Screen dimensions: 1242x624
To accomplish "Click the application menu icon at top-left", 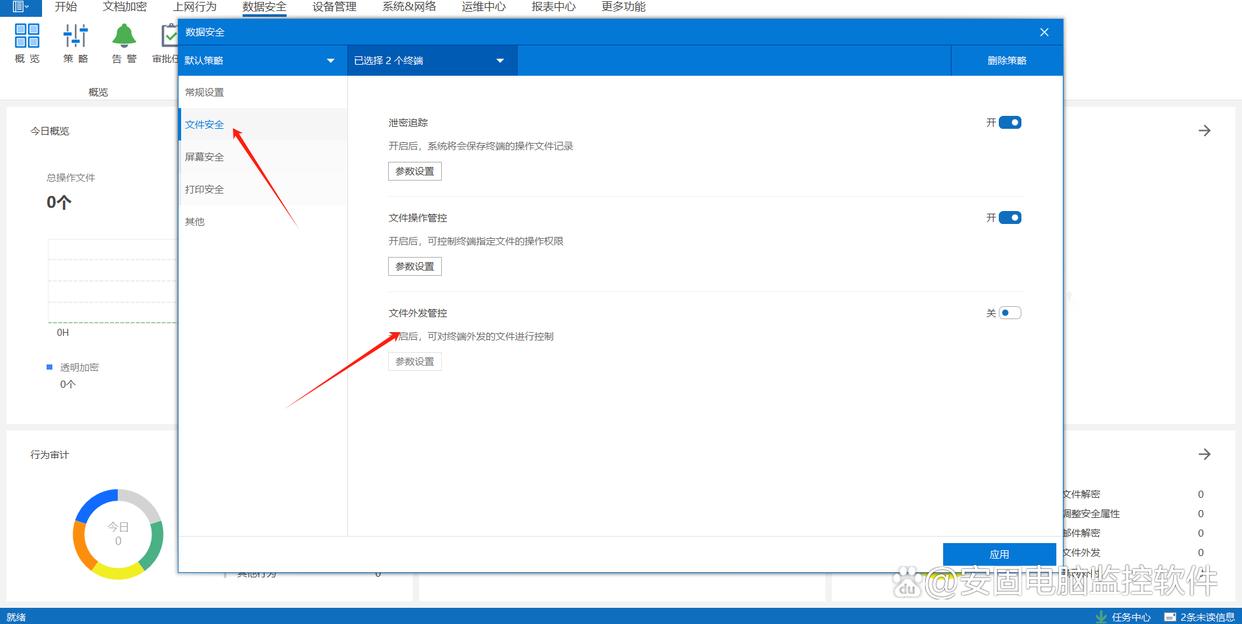I will point(20,7).
